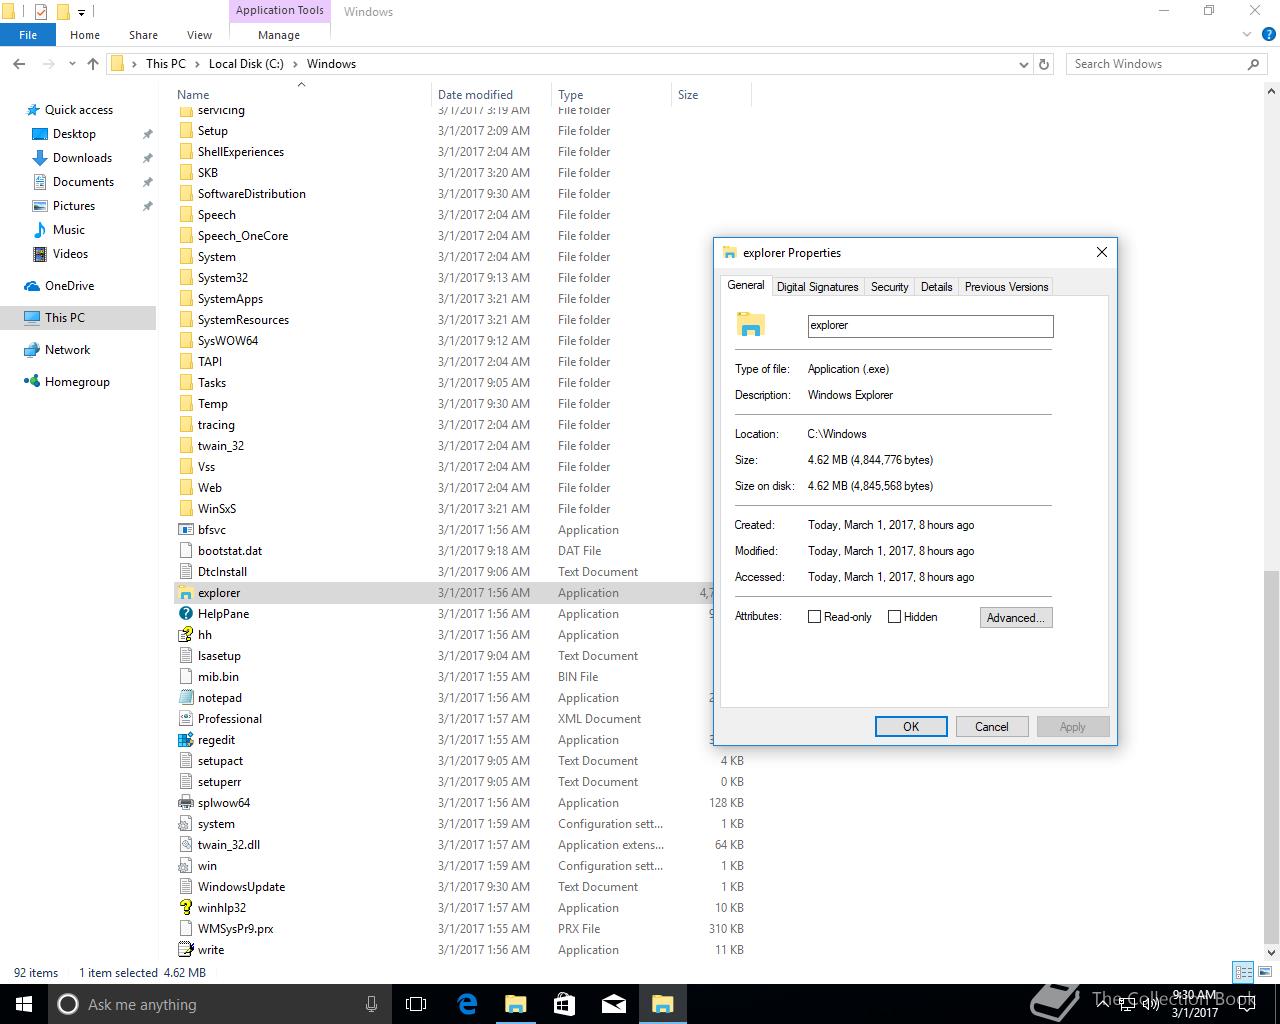
Task: Switch to large icons view button
Action: (x=1264, y=972)
